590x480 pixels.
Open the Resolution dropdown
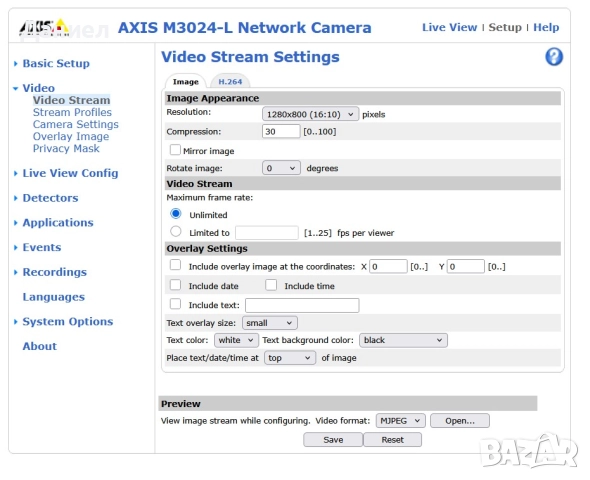310,114
